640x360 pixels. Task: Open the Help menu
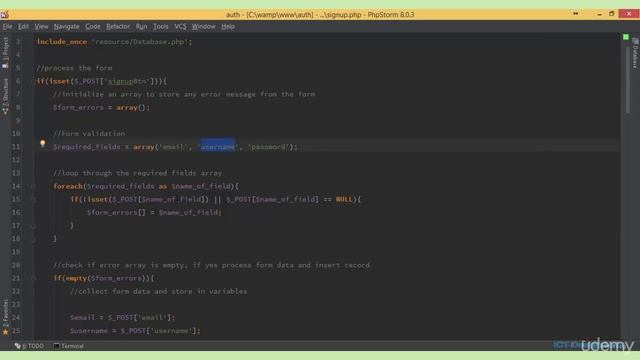228,27
